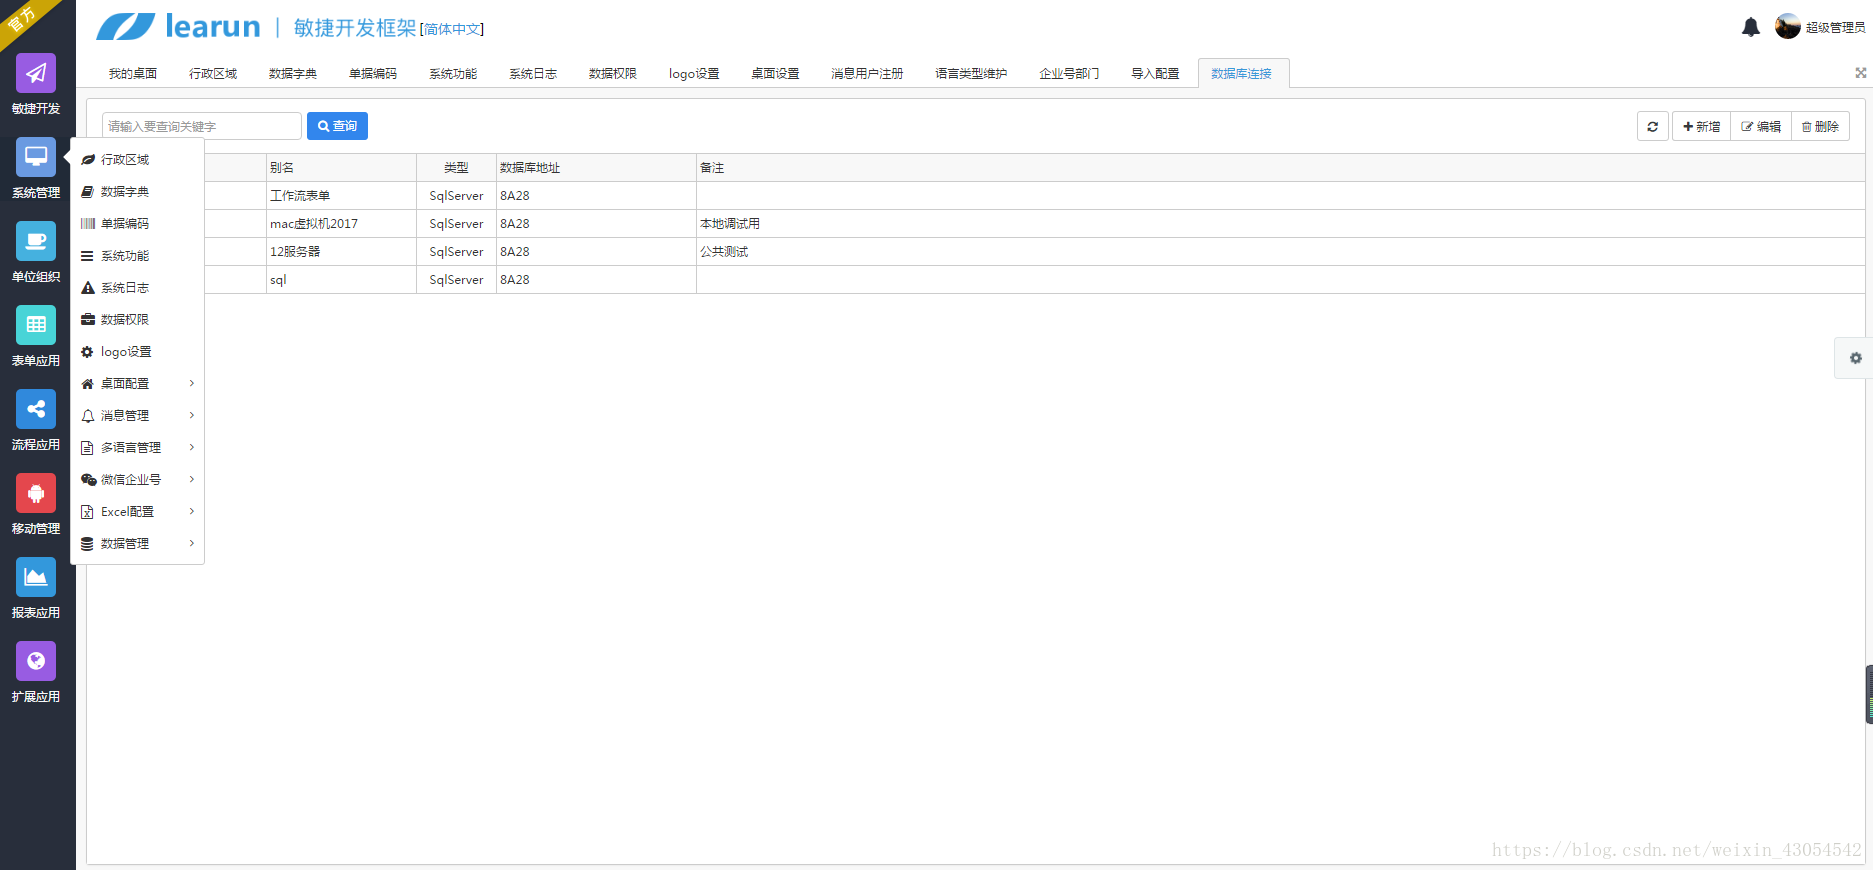
Task: Switch to the 数据字典 tab
Action: [293, 73]
